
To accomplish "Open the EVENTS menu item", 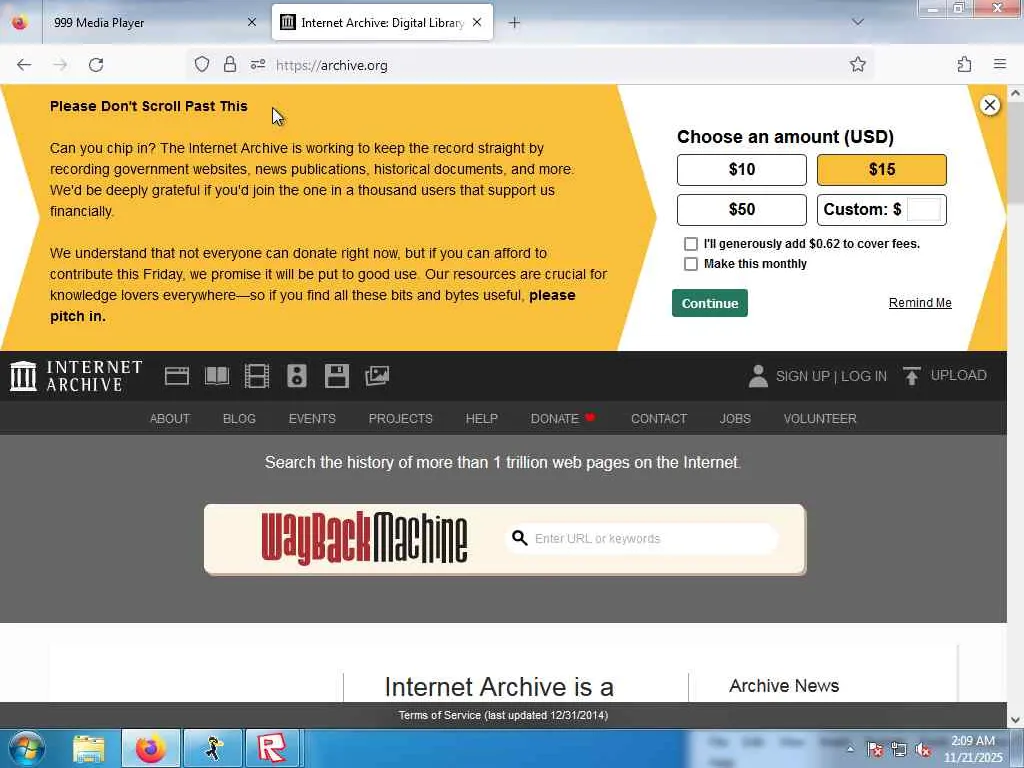I will 312,419.
